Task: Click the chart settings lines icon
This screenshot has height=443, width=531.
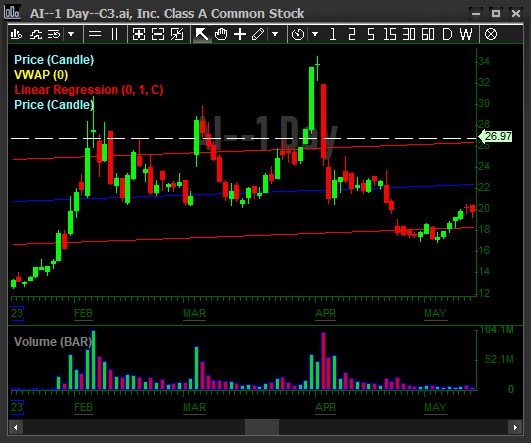Action: [54, 34]
